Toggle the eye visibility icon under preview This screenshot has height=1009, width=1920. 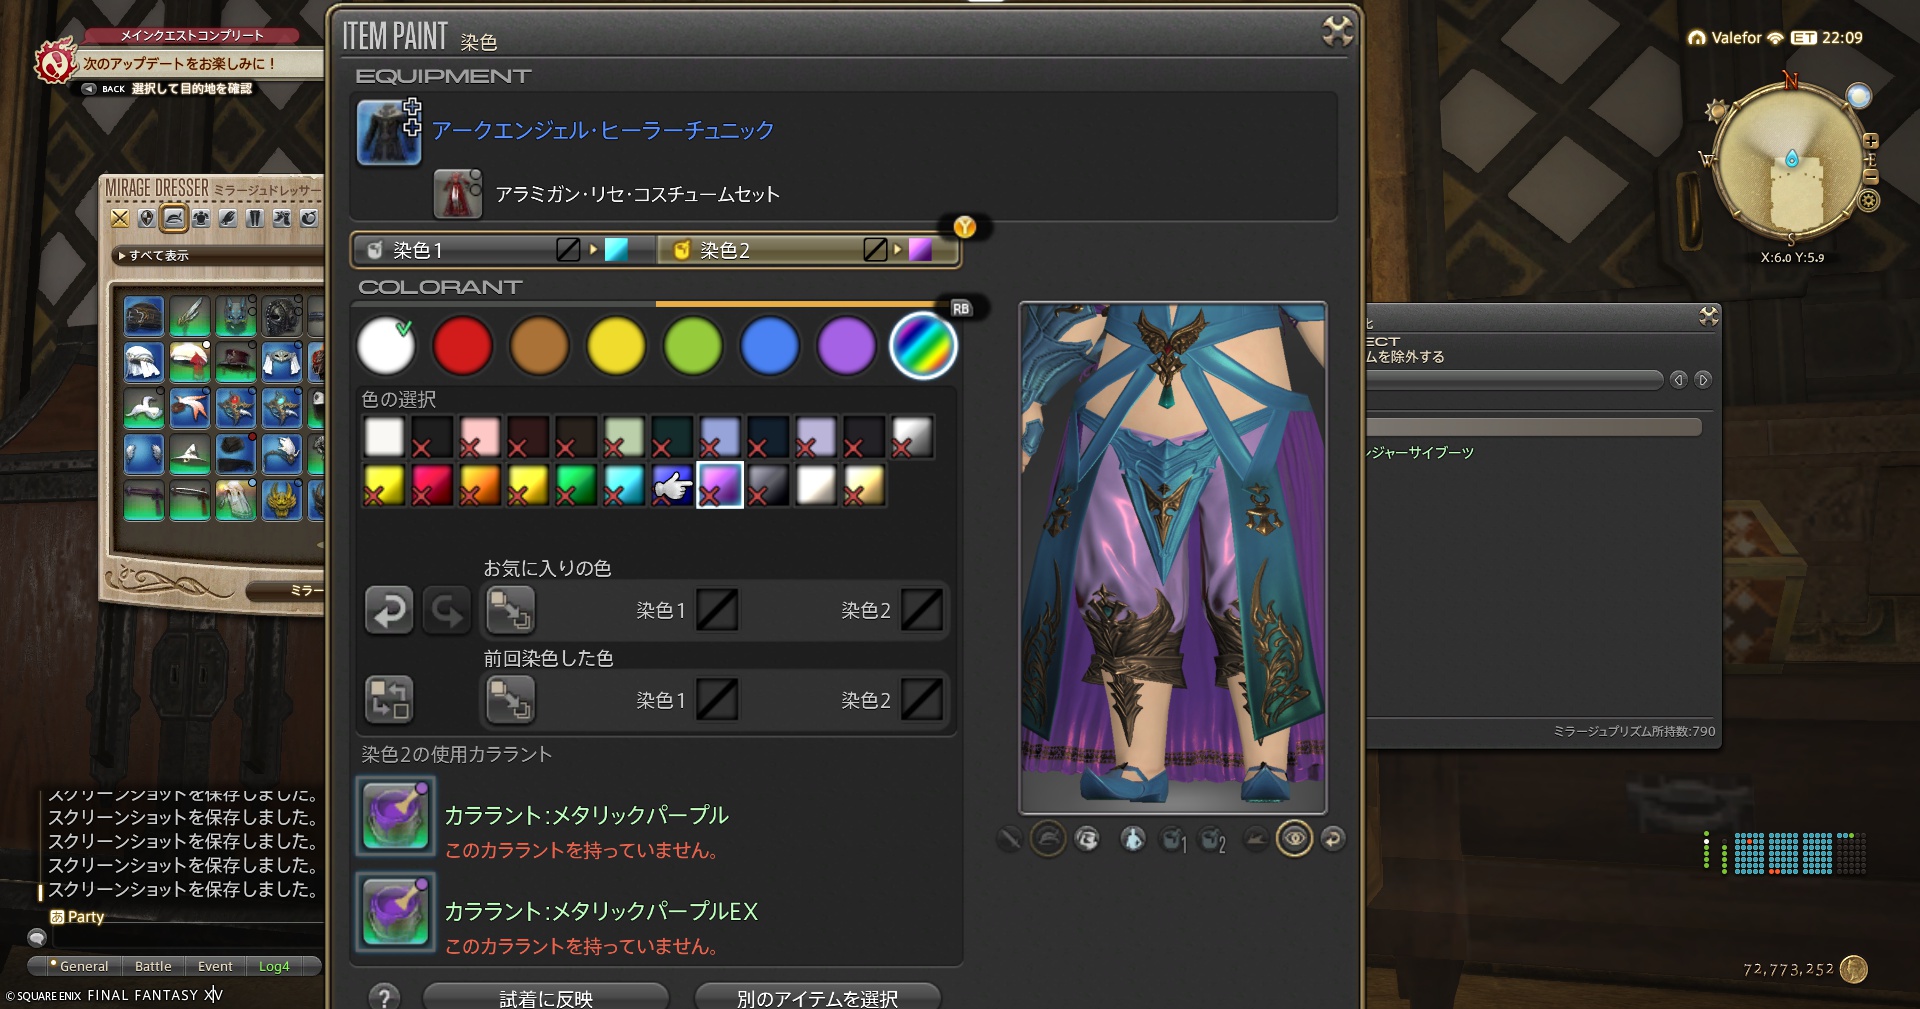(x=1294, y=839)
